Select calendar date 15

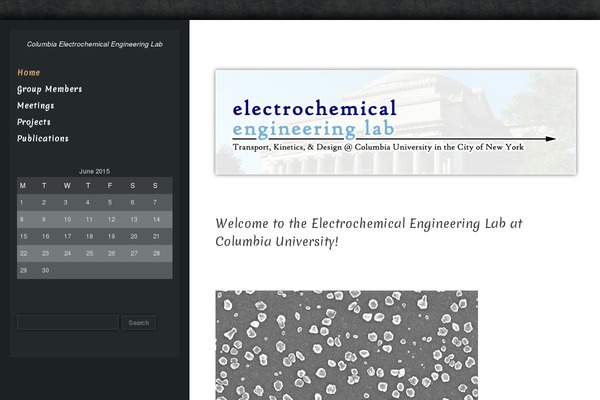pyautogui.click(x=23, y=237)
